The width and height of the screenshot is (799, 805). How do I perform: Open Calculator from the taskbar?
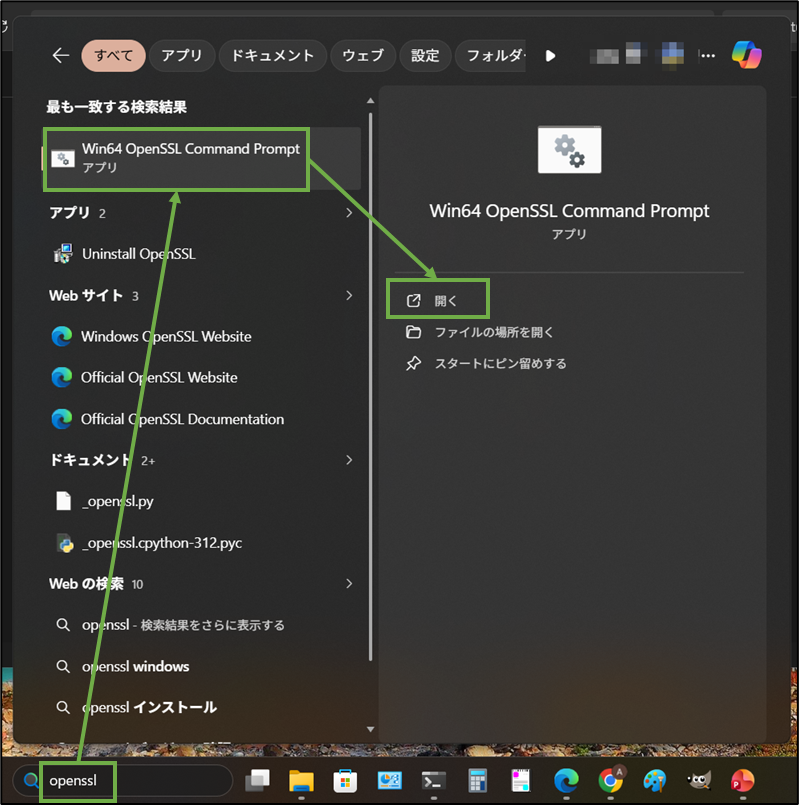(x=478, y=781)
